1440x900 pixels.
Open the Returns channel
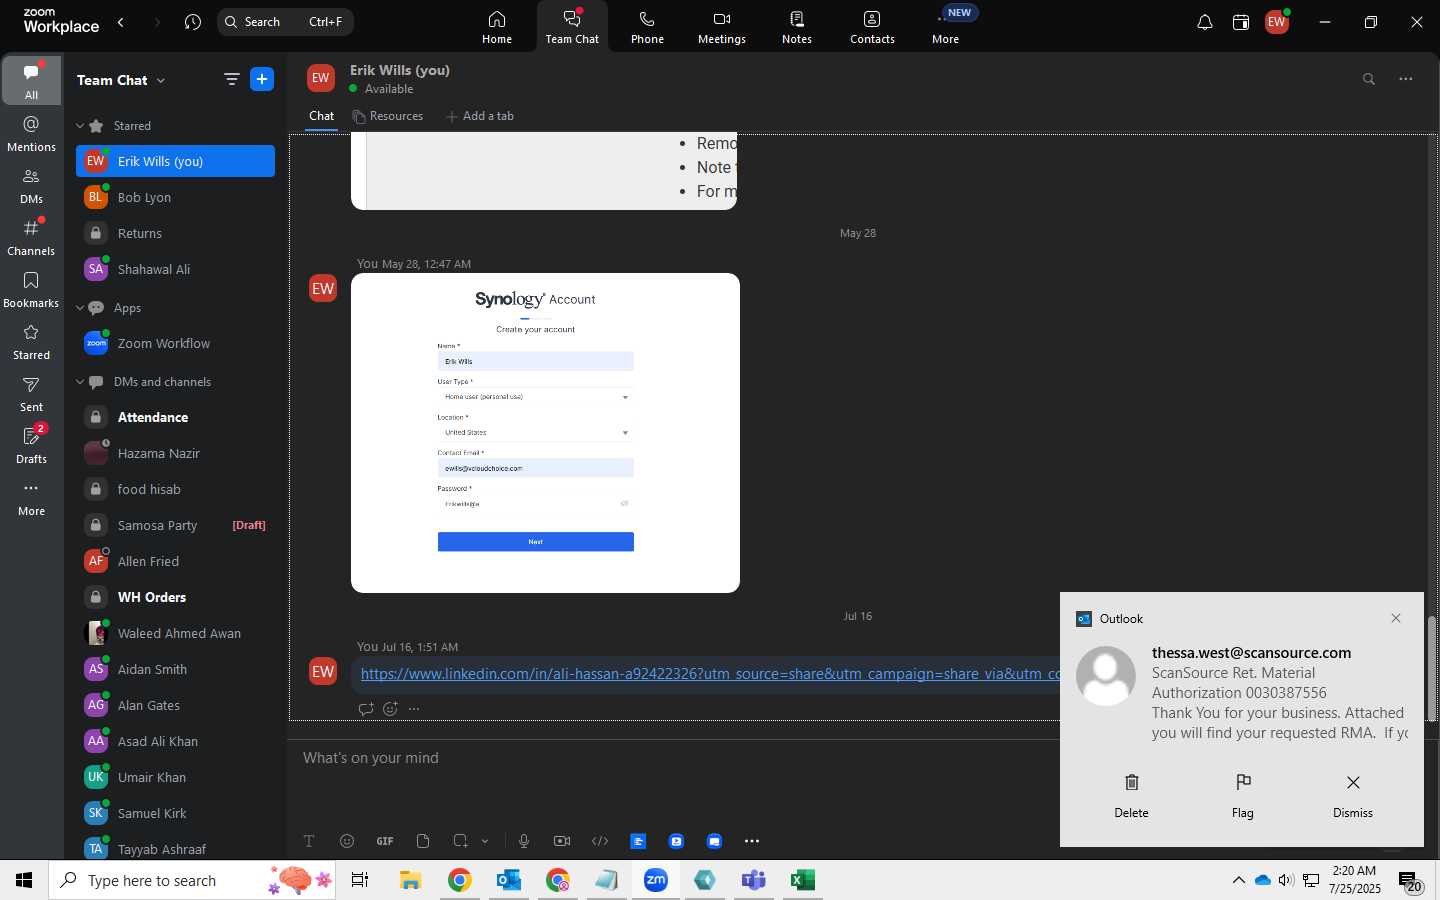click(x=175, y=233)
